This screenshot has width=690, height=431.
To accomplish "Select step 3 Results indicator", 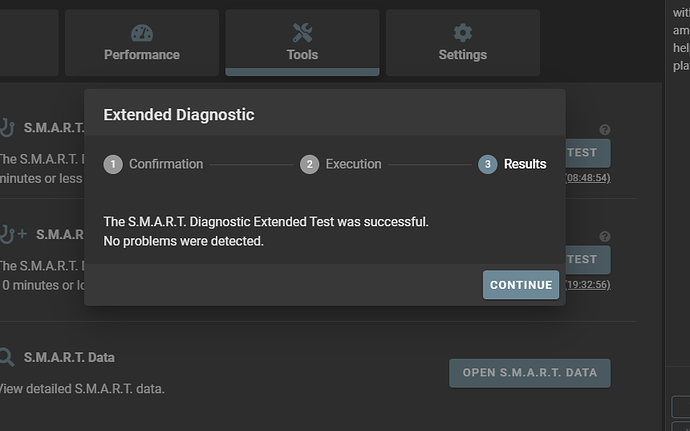I will pos(512,164).
